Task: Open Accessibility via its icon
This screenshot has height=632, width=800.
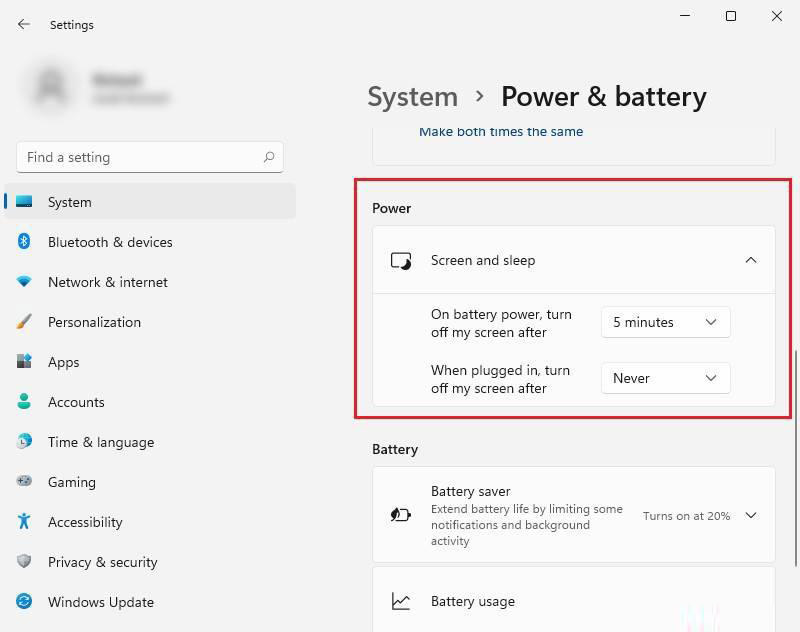Action: pyautogui.click(x=24, y=522)
